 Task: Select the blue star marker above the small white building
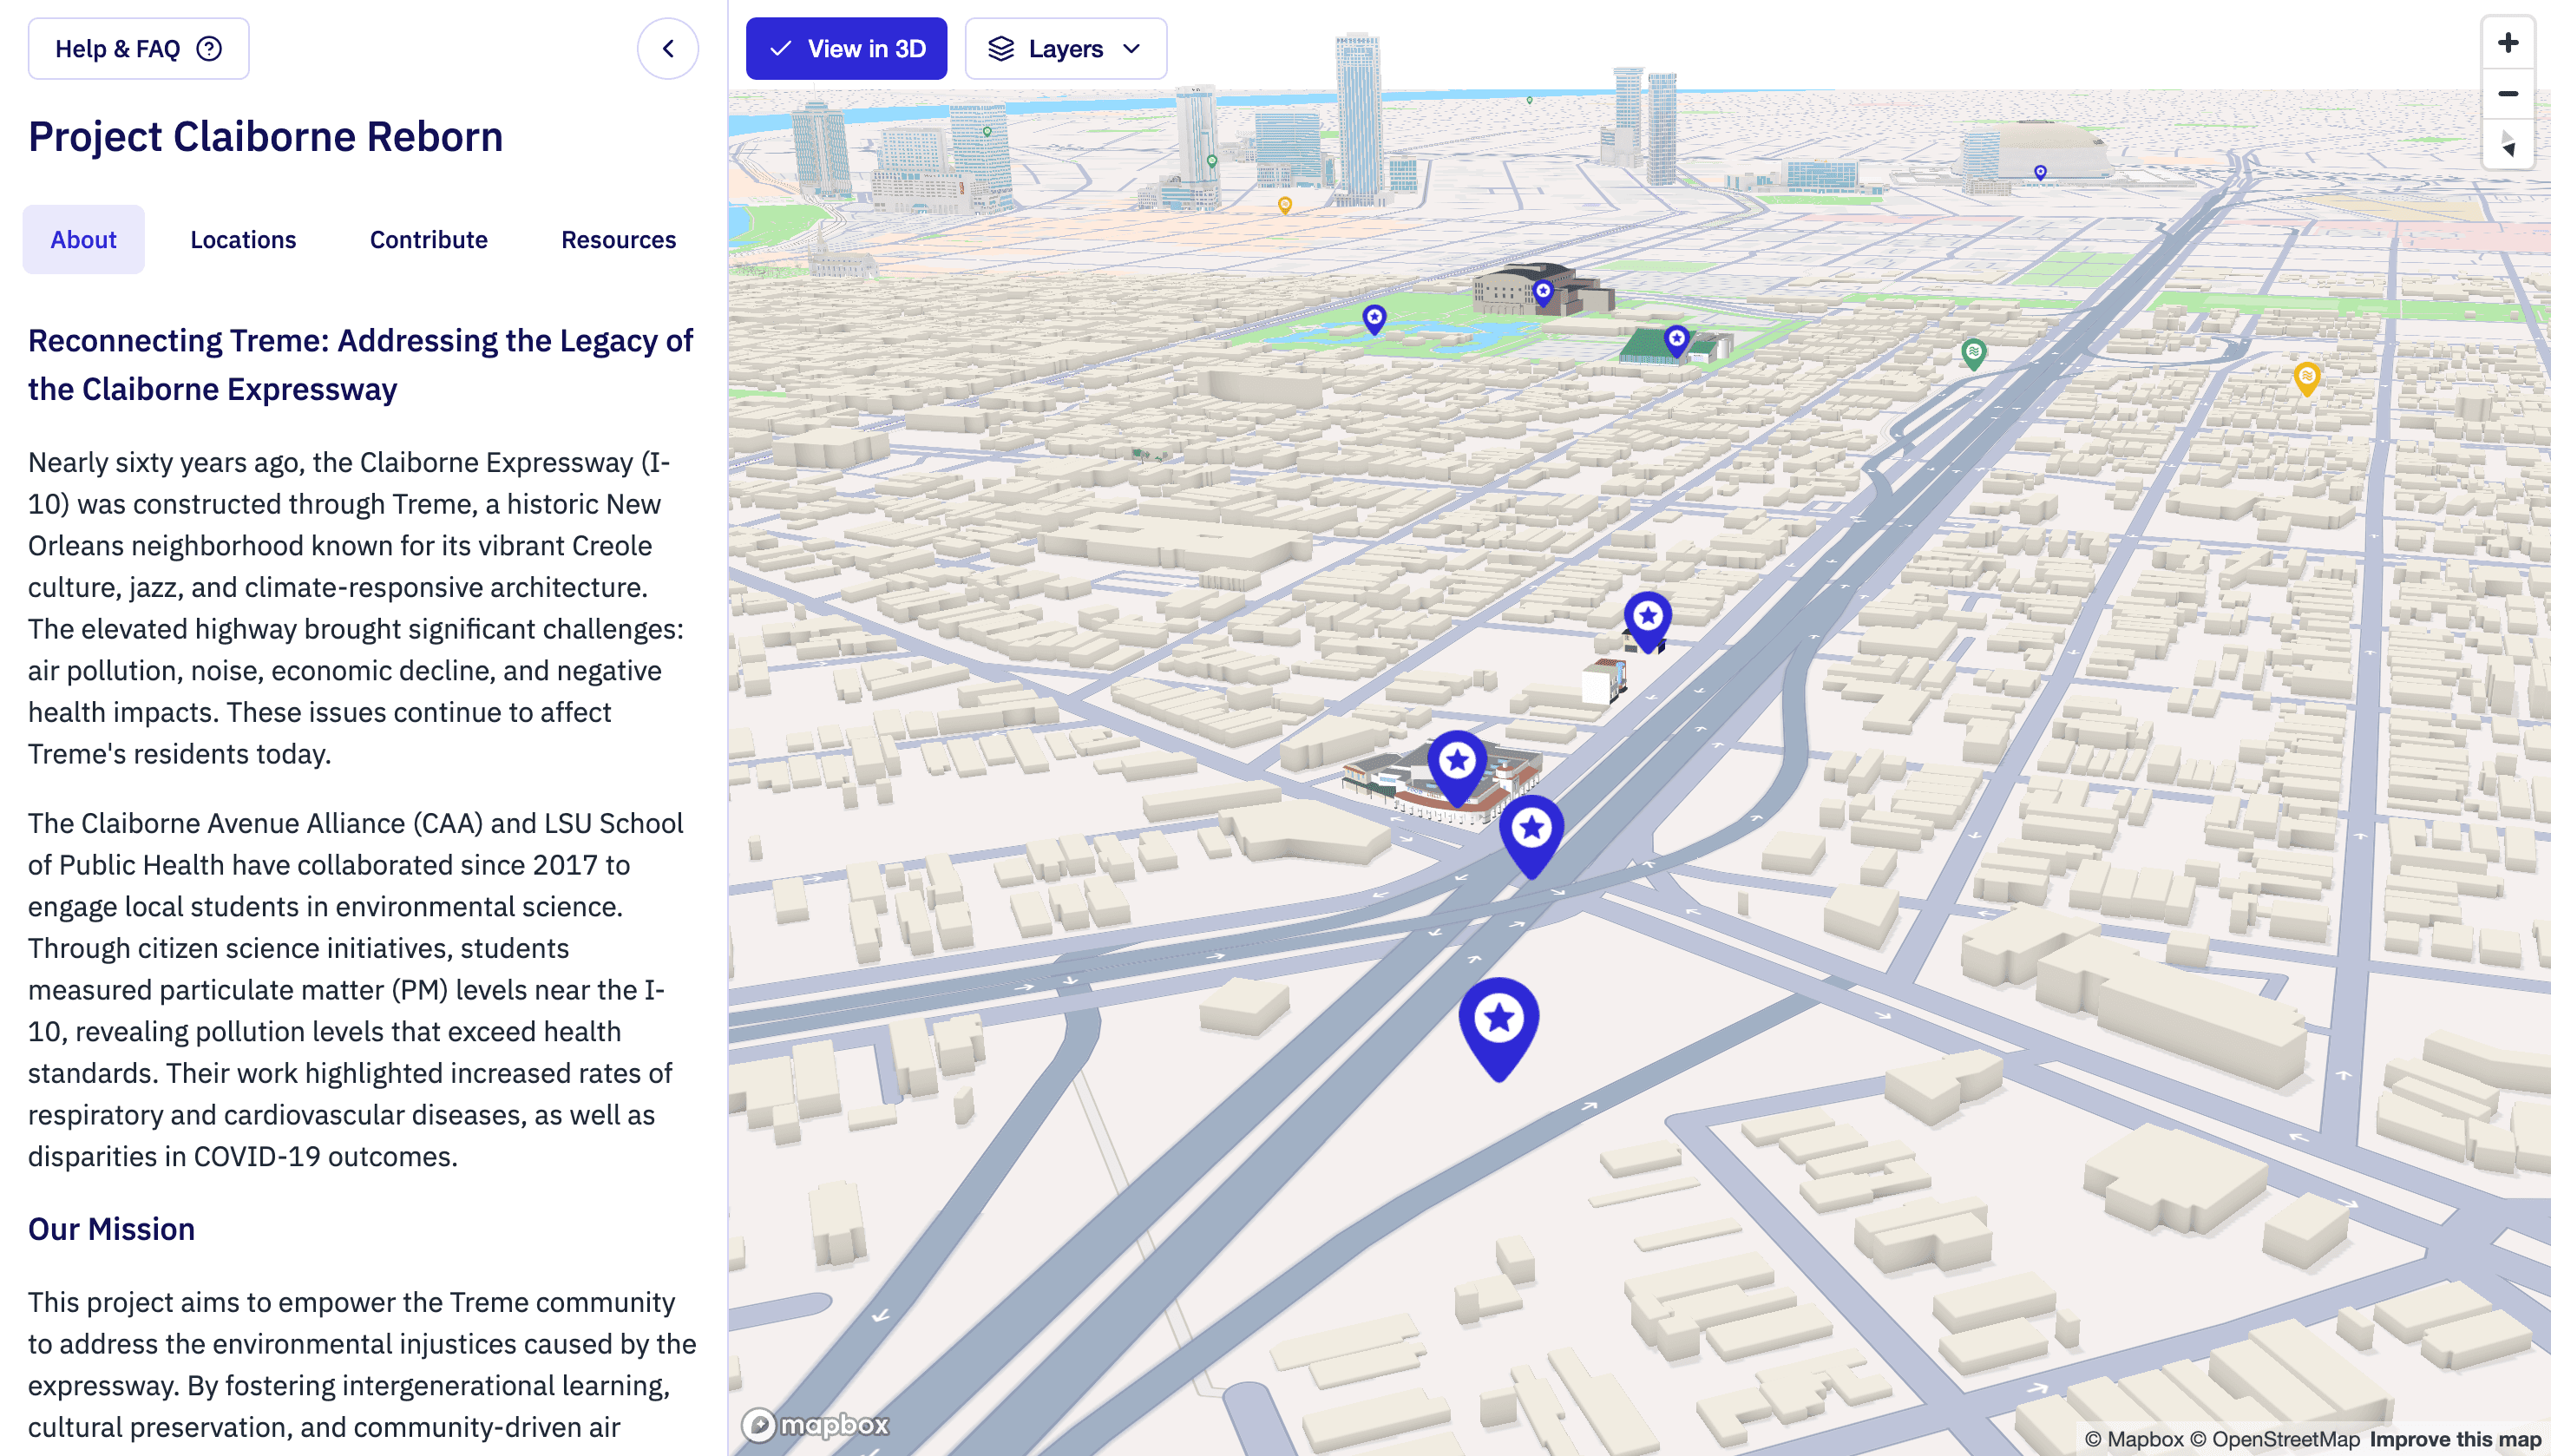click(x=1648, y=621)
